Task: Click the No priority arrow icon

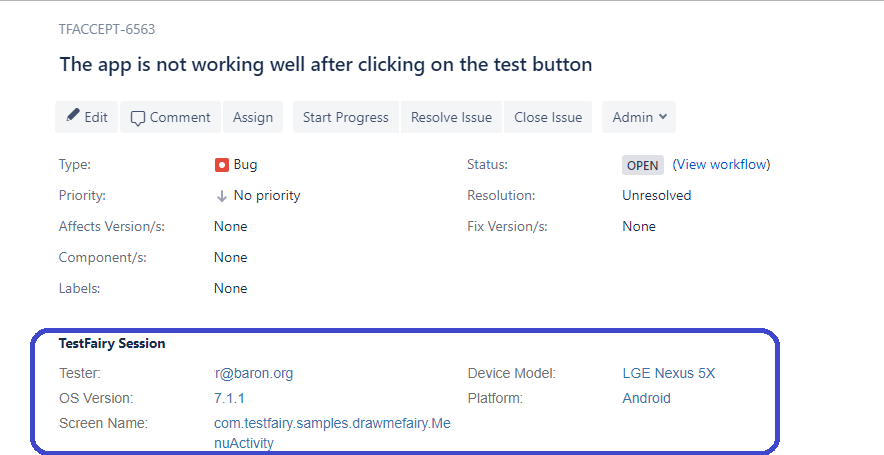Action: 222,196
